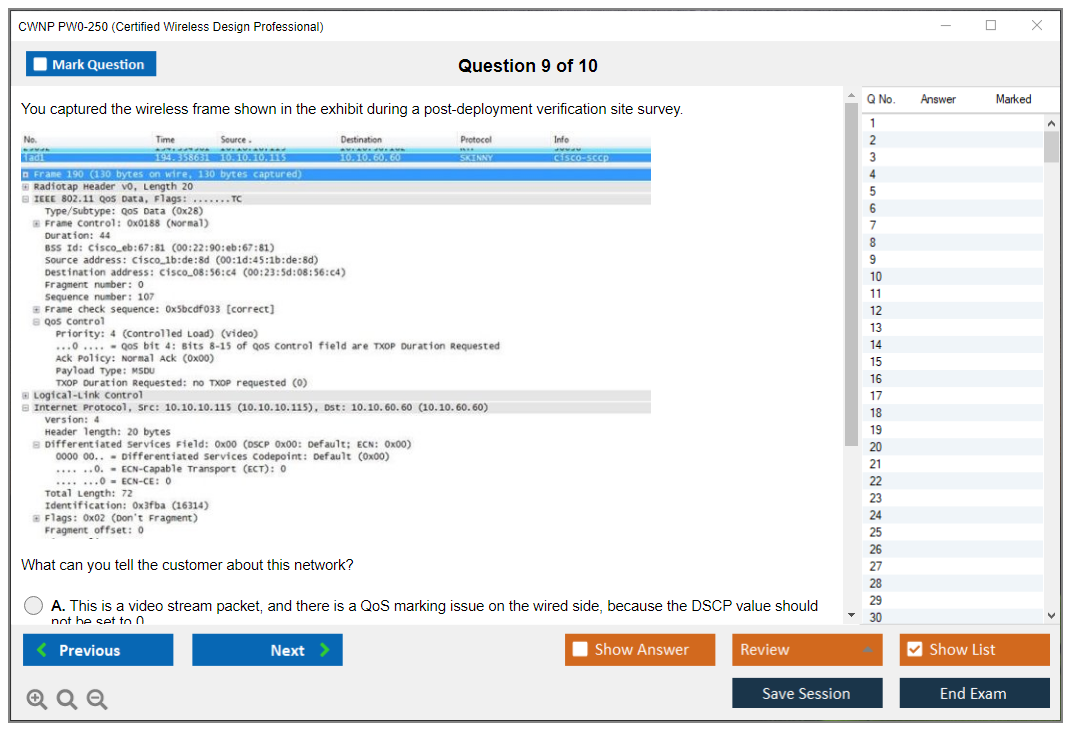Maximize the exam window
Viewport: 1075px width, 735px height.
point(991,26)
